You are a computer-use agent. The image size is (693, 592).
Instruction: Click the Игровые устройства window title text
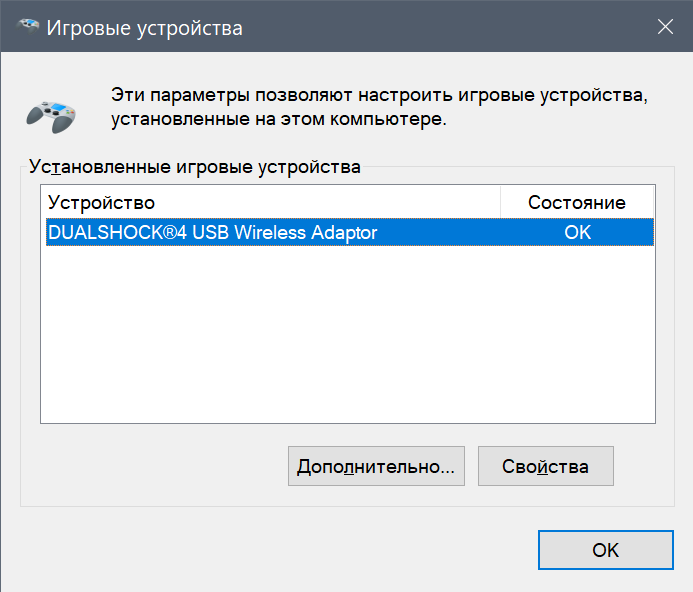tap(145, 28)
